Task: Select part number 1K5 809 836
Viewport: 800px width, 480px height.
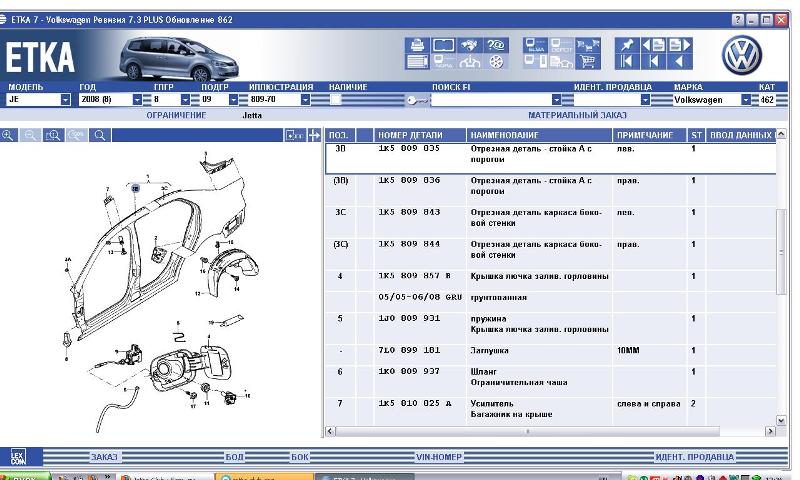Action: (409, 180)
